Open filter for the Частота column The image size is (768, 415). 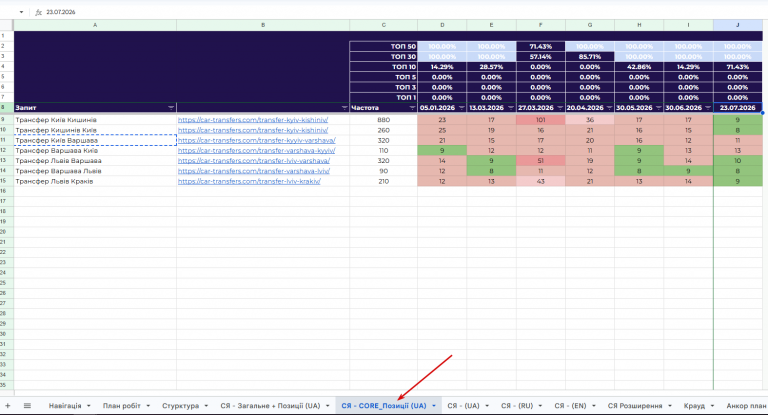click(x=412, y=108)
